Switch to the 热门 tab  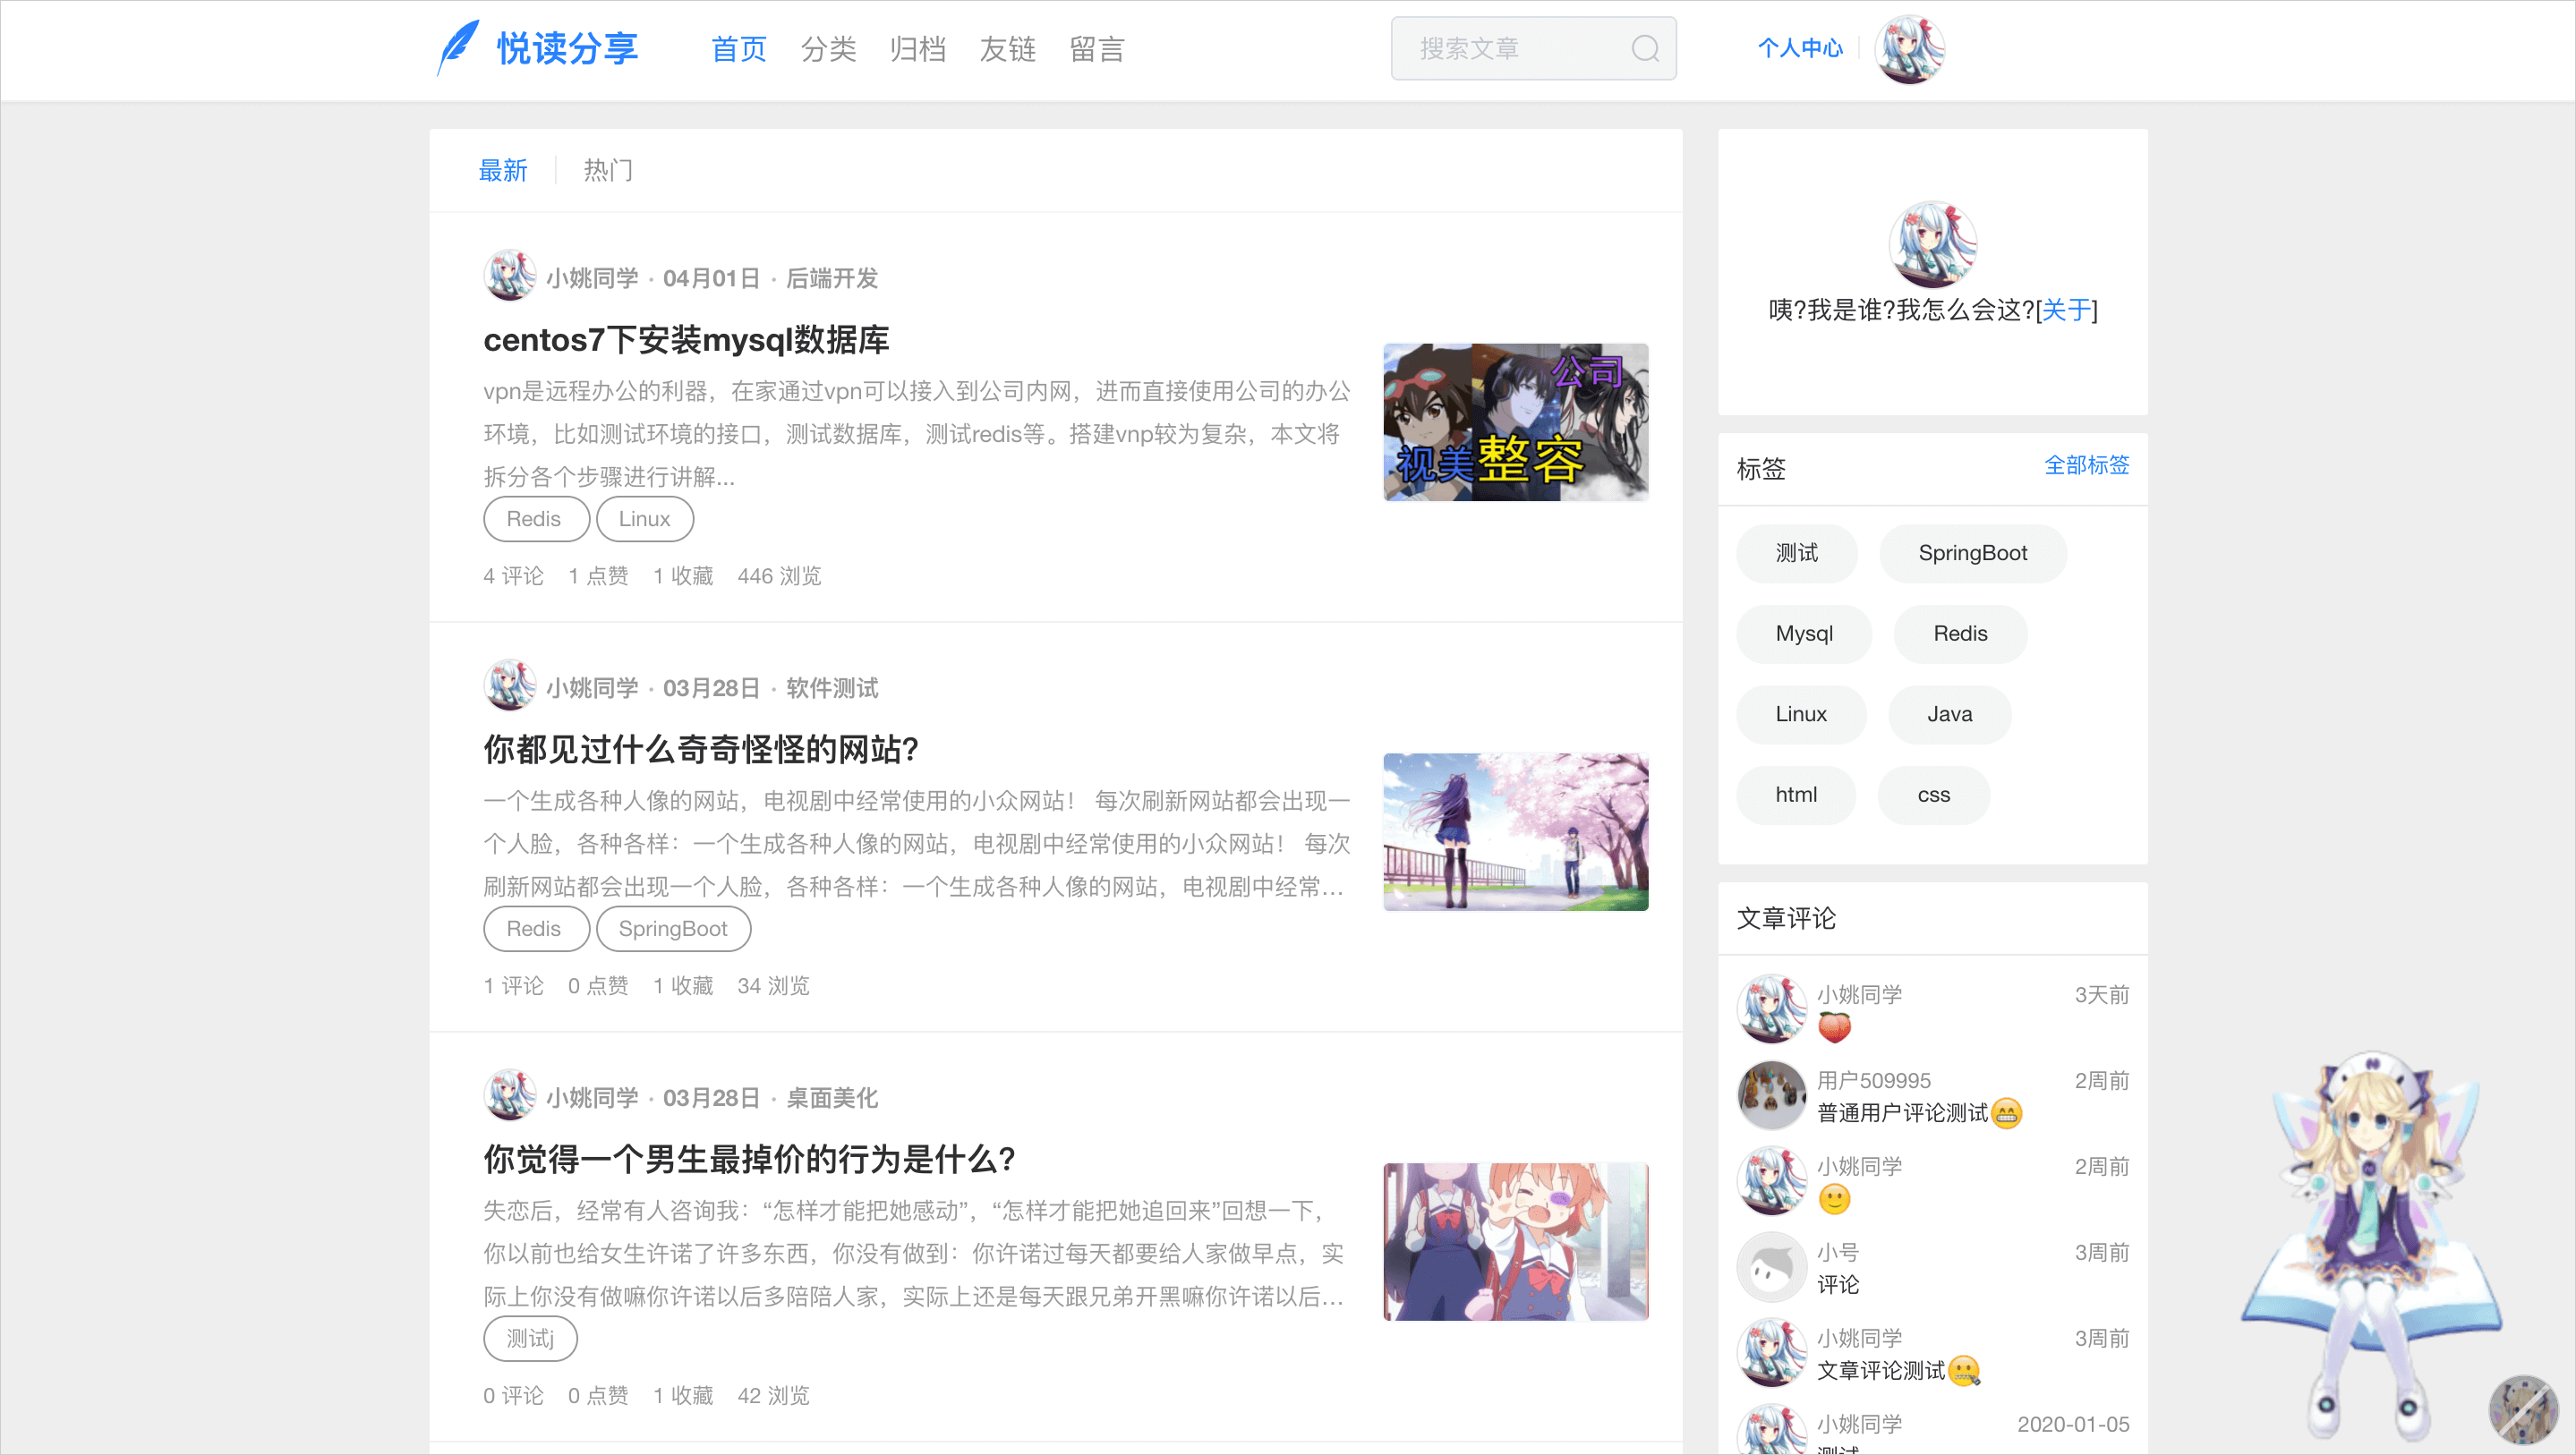pos(607,170)
